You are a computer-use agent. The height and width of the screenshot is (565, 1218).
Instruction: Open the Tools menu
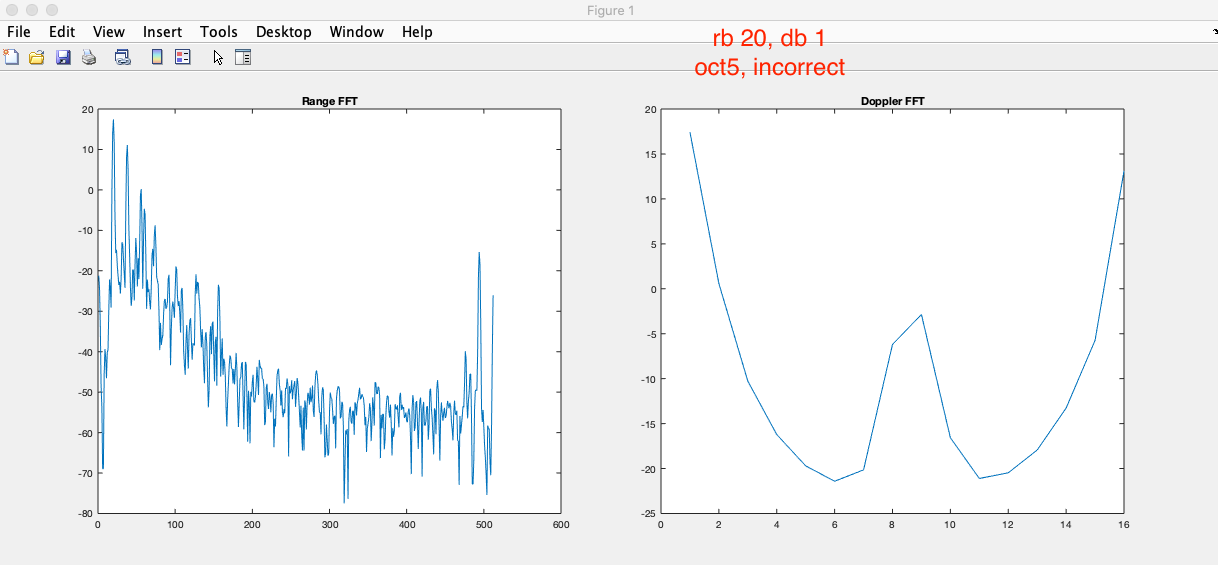click(219, 31)
